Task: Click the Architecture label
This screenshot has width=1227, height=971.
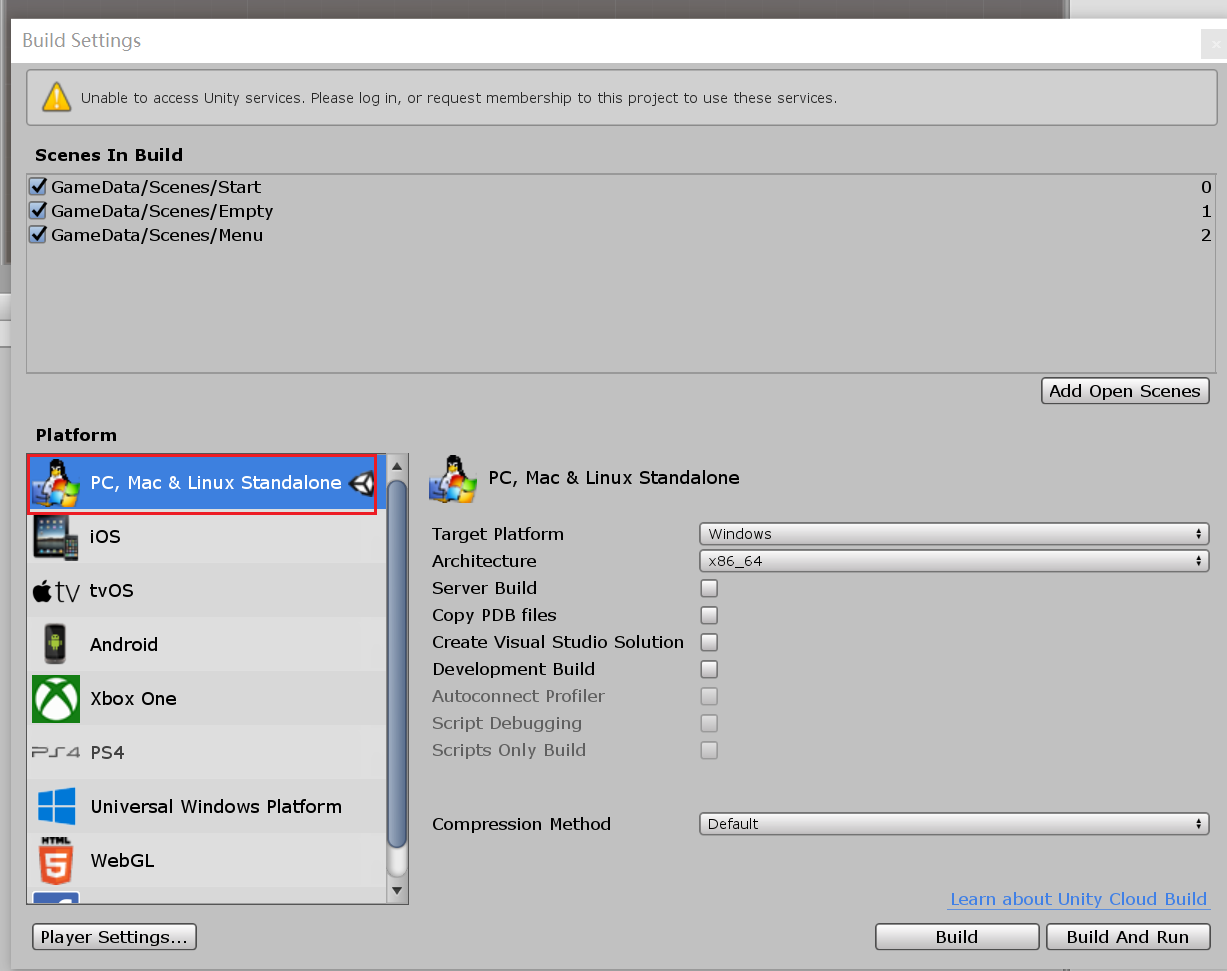Action: [x=484, y=561]
